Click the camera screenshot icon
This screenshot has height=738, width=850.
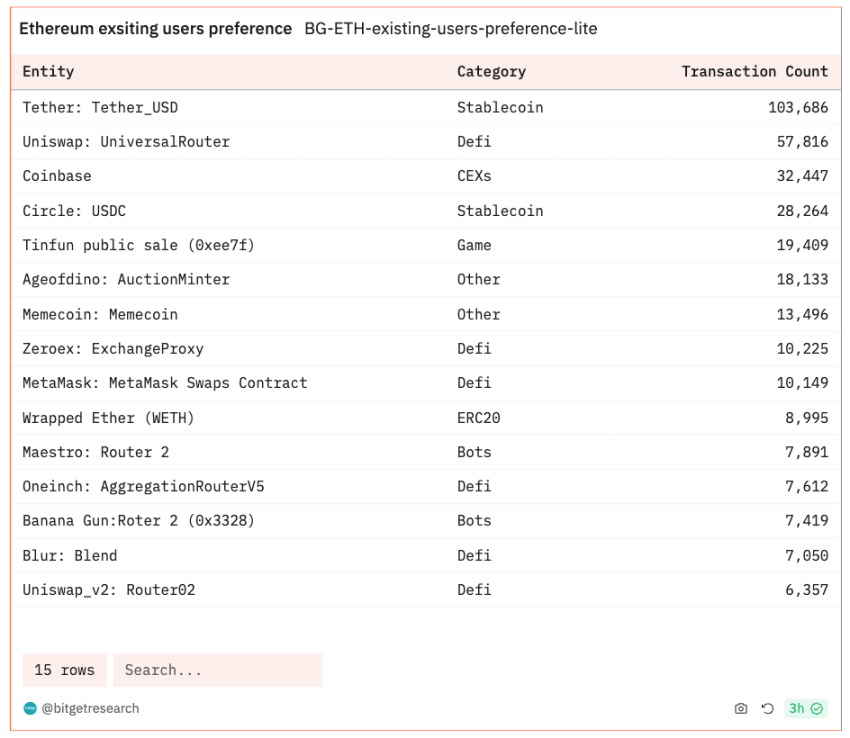[x=741, y=709]
